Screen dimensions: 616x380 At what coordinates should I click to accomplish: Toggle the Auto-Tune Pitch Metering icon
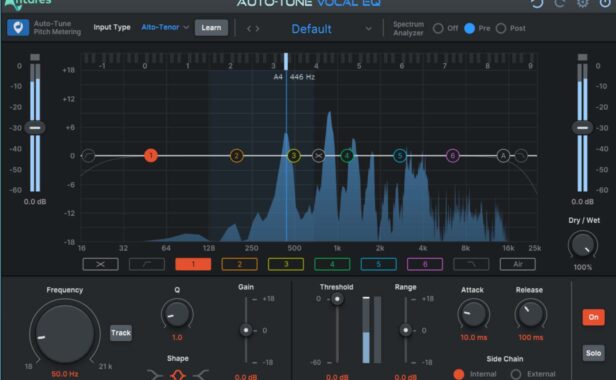click(18, 28)
